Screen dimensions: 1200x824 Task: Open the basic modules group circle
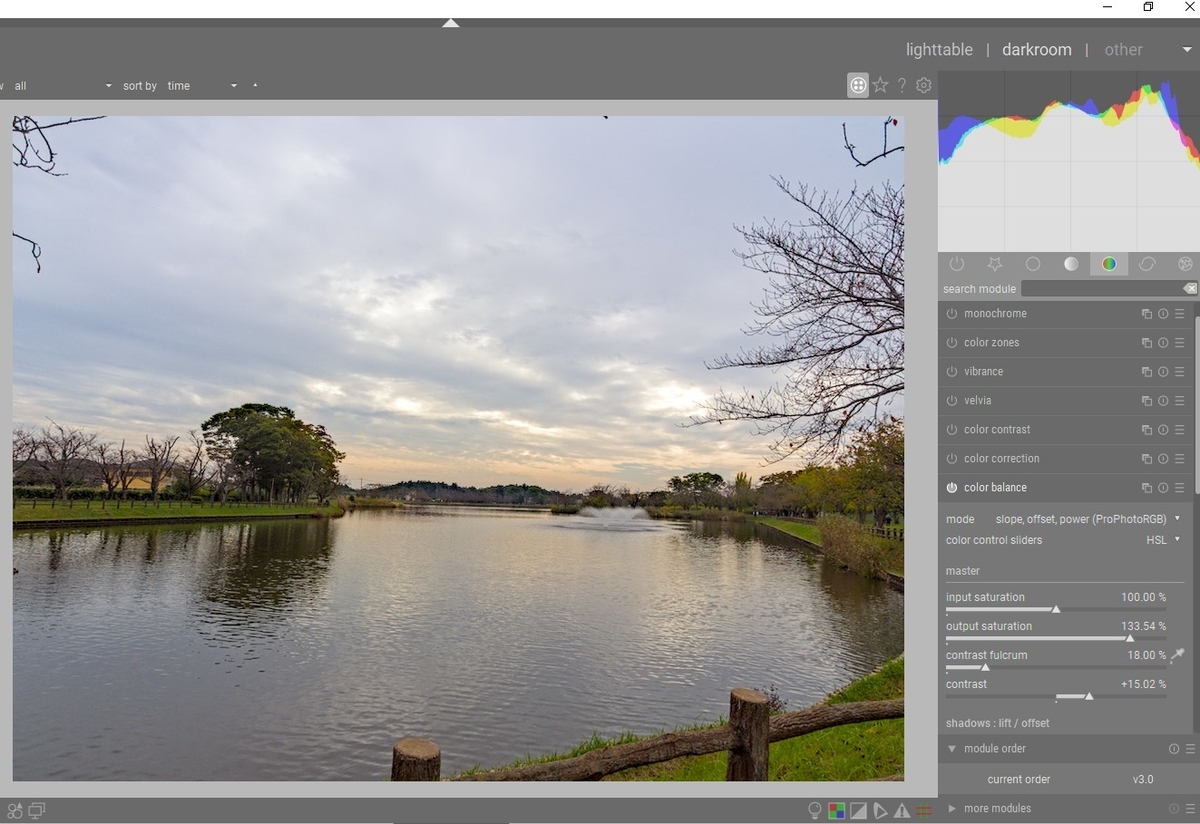tap(1033, 264)
